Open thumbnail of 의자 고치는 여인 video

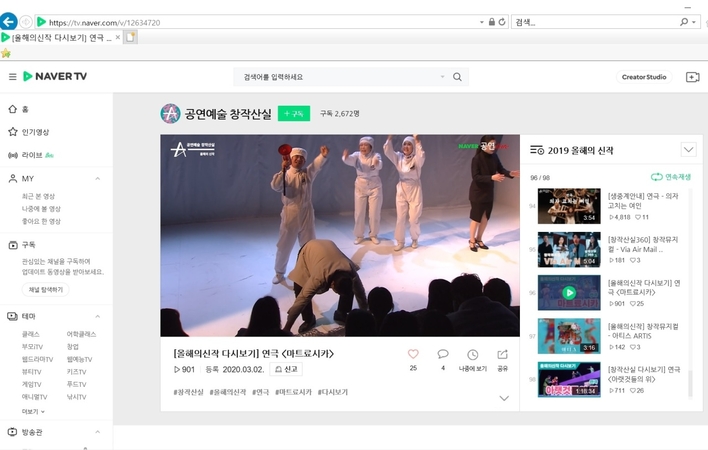569,206
